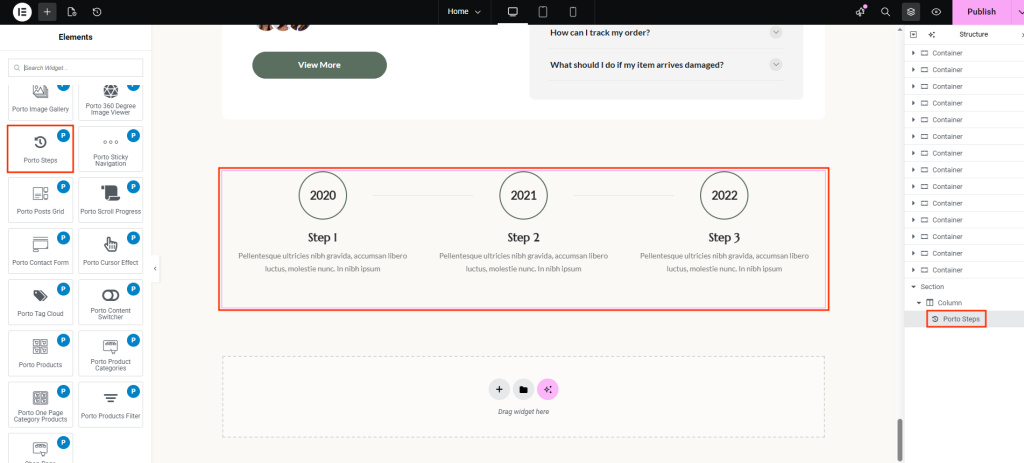Image resolution: width=1024 pixels, height=463 pixels.
Task: Open revision history in top bar
Action: pyautogui.click(x=97, y=12)
